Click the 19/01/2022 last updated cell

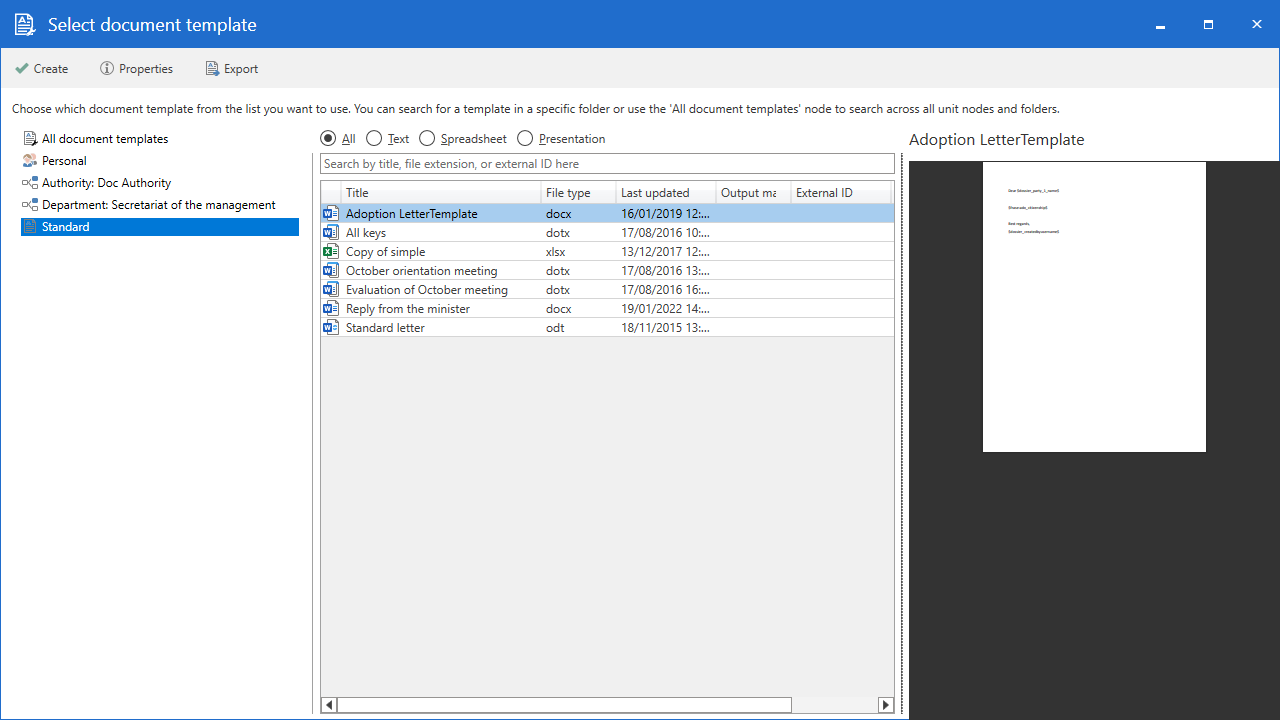click(x=665, y=309)
